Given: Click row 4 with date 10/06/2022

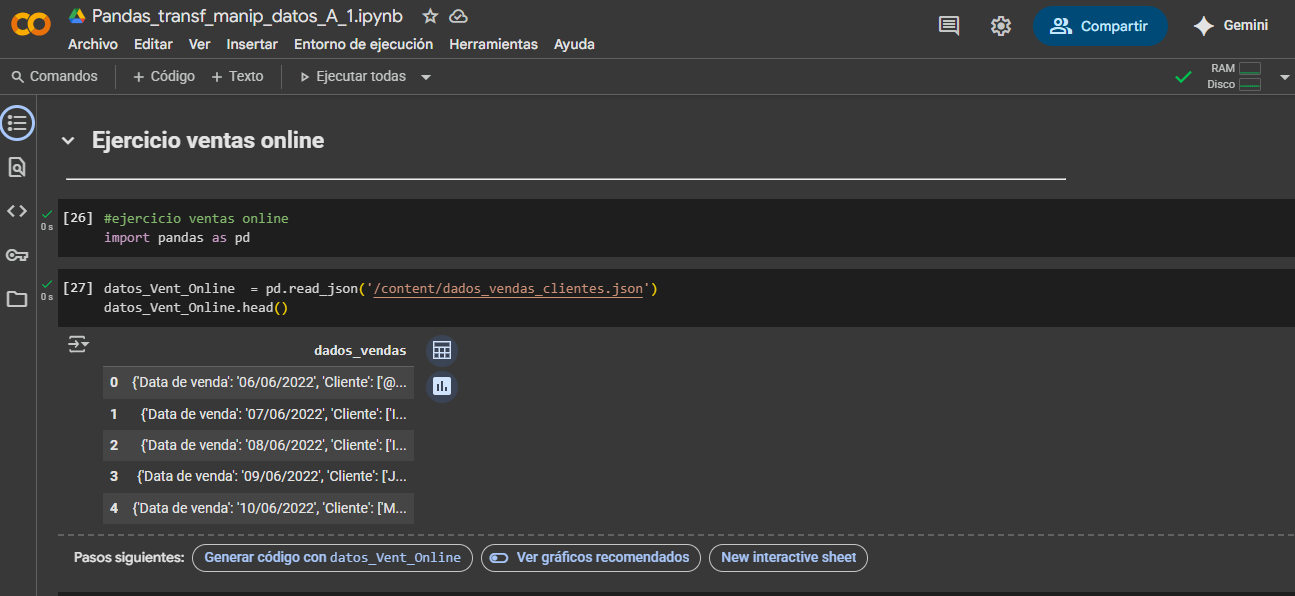Looking at the screenshot, I should [x=258, y=508].
